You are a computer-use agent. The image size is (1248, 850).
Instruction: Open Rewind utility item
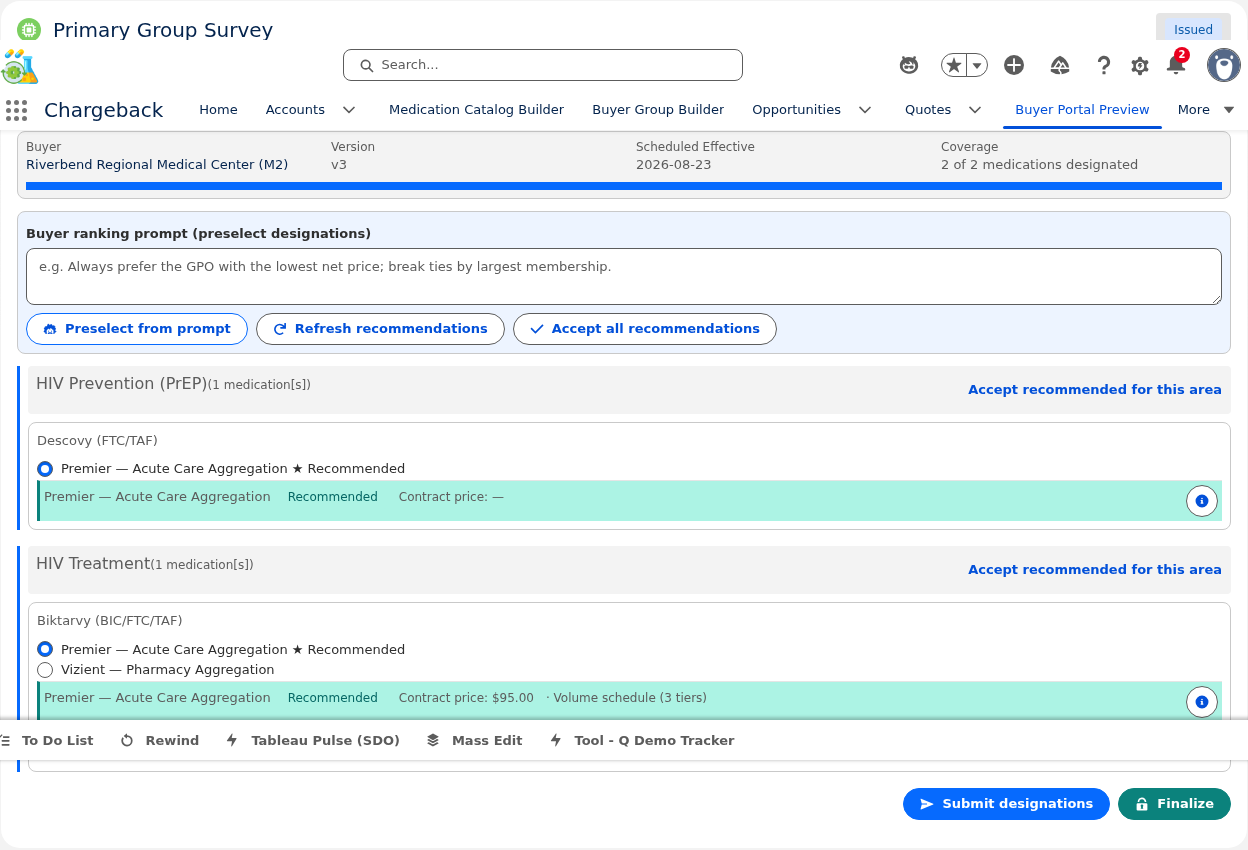pyautogui.click(x=160, y=741)
